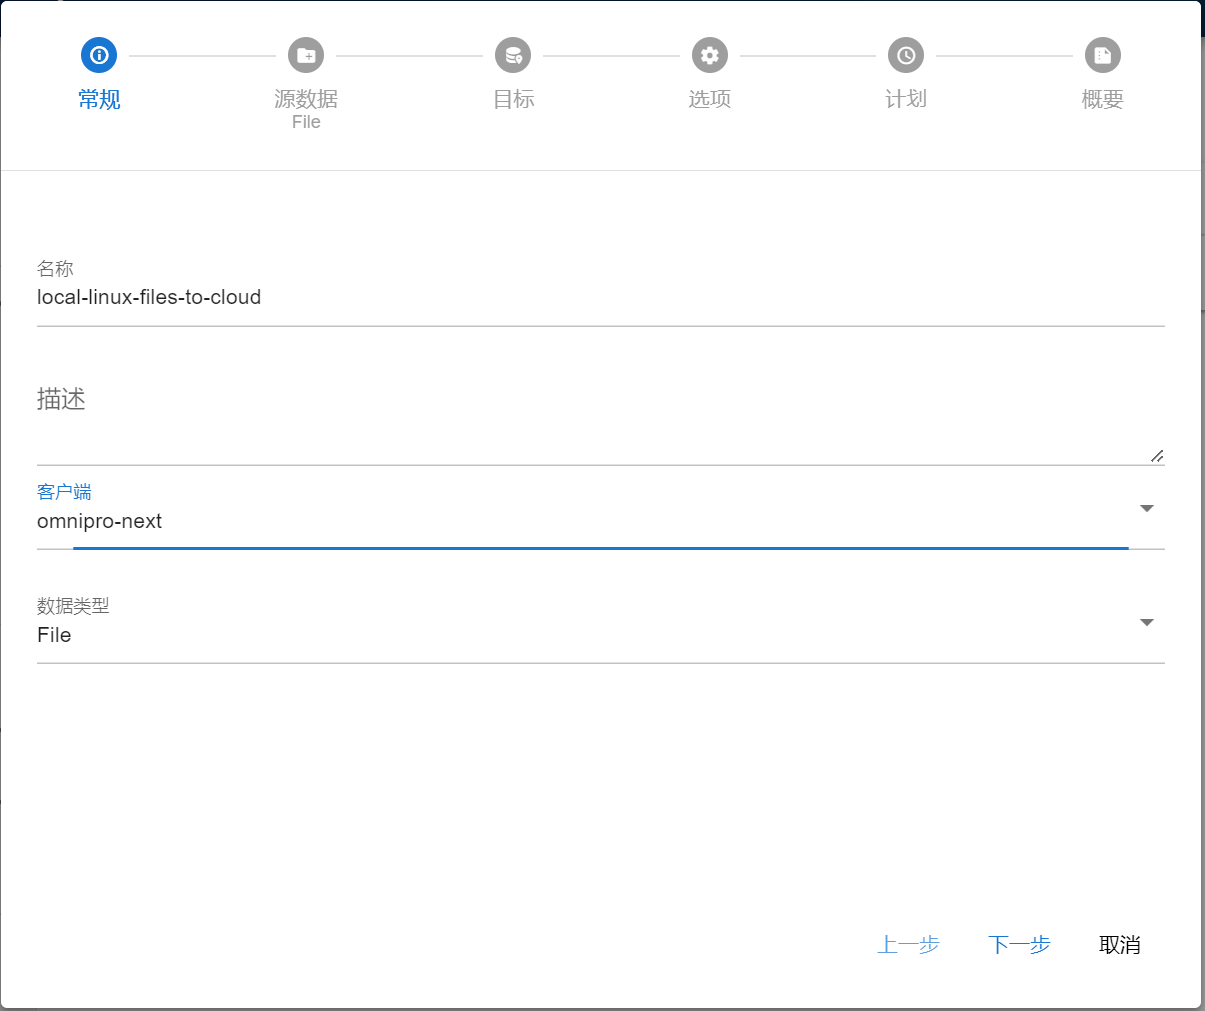Viewport: 1205px width, 1011px height.
Task: Click the 上一步 button
Action: tap(908, 945)
